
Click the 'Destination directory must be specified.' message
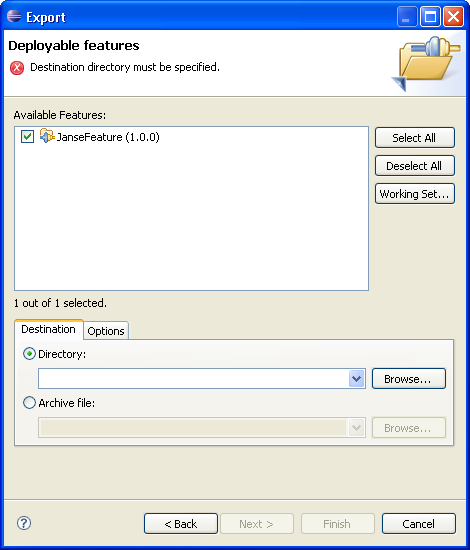[x=125, y=67]
